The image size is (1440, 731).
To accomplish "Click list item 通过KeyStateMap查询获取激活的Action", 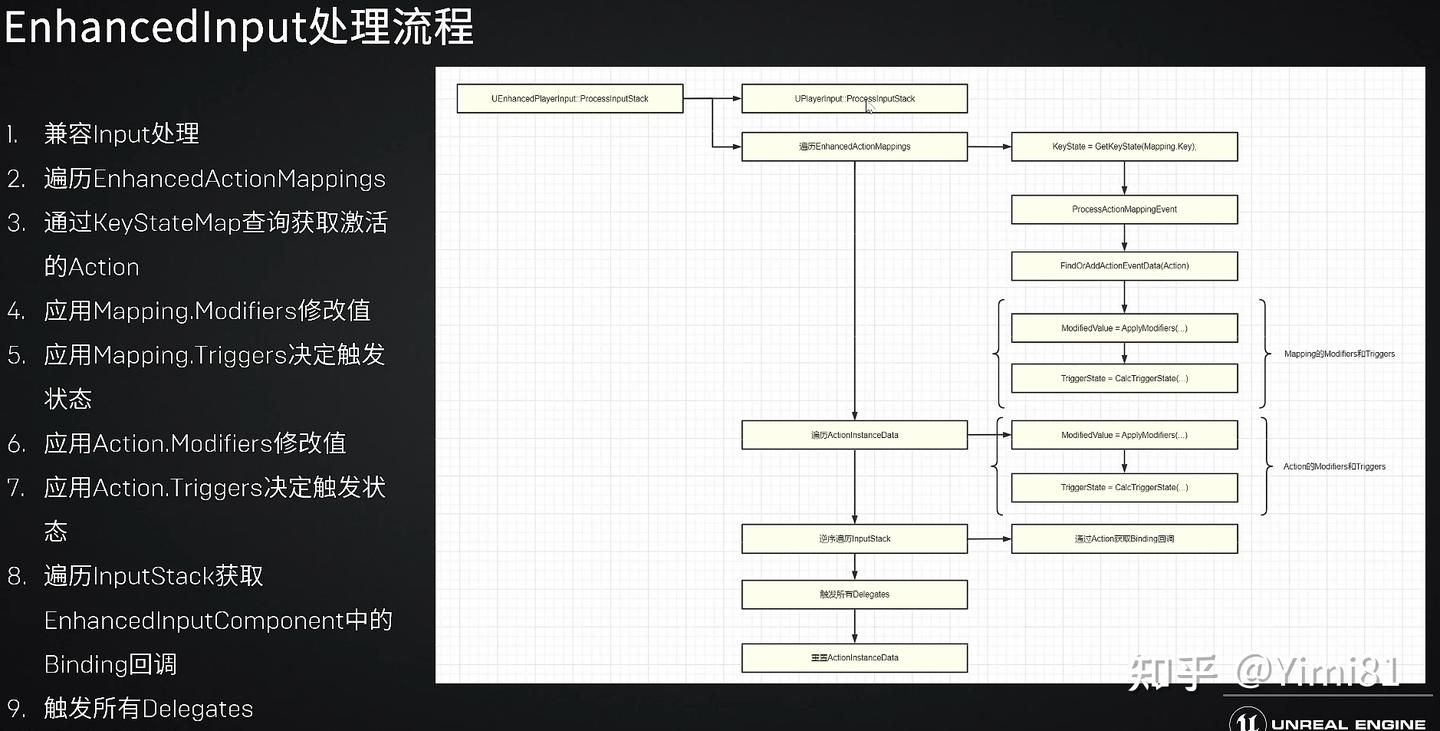I will tap(215, 245).
